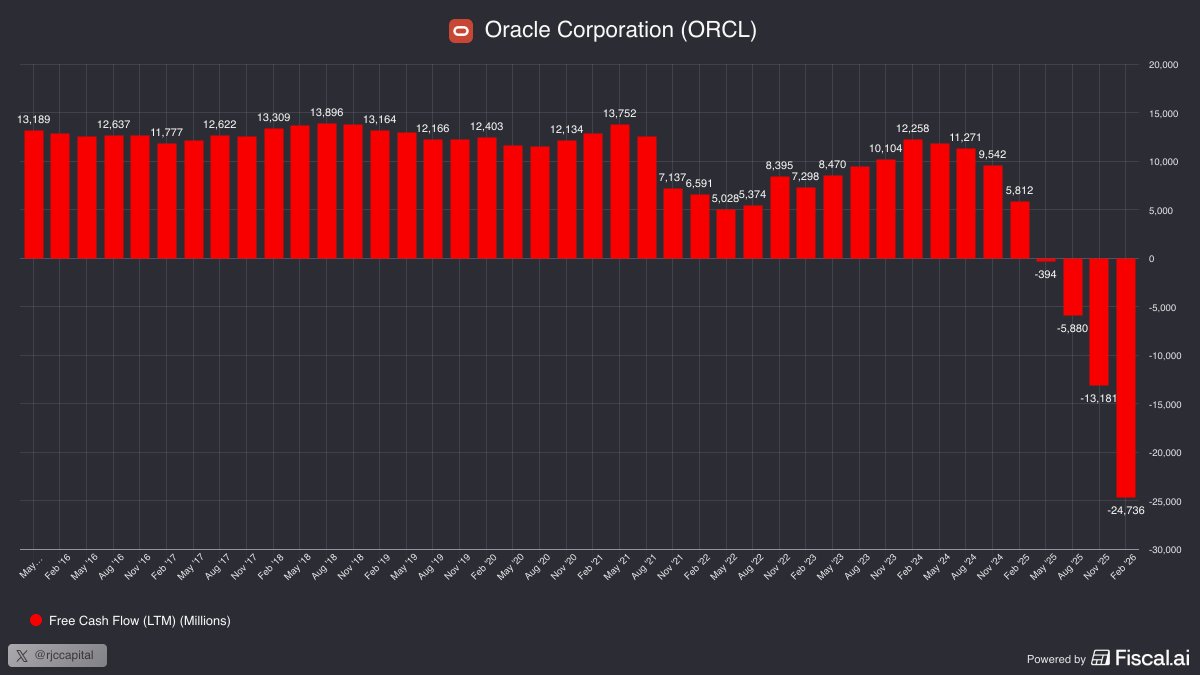Click the '8,470' data label

tap(833, 165)
